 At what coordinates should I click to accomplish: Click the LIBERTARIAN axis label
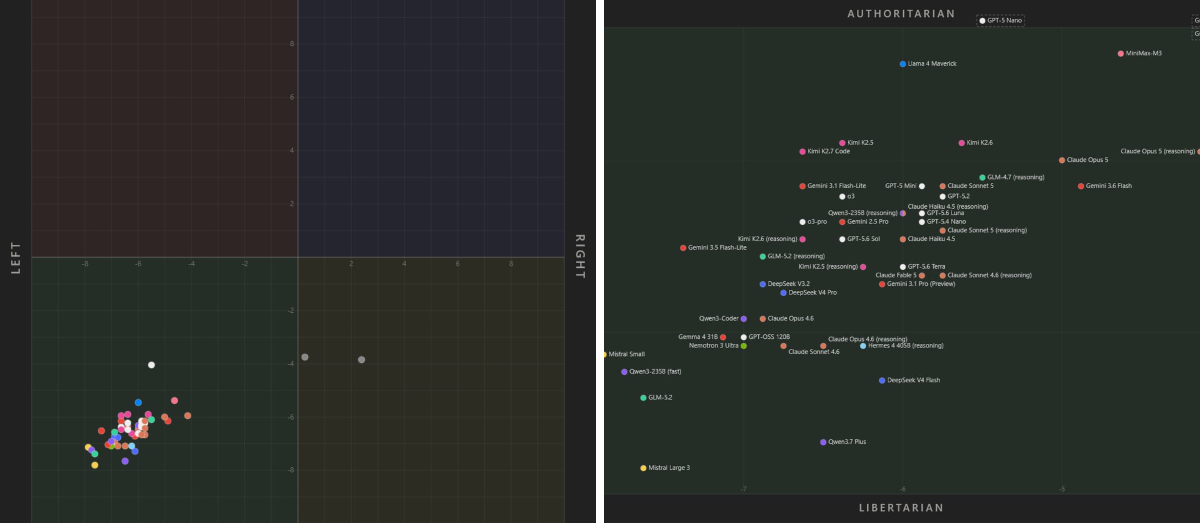pos(901,508)
